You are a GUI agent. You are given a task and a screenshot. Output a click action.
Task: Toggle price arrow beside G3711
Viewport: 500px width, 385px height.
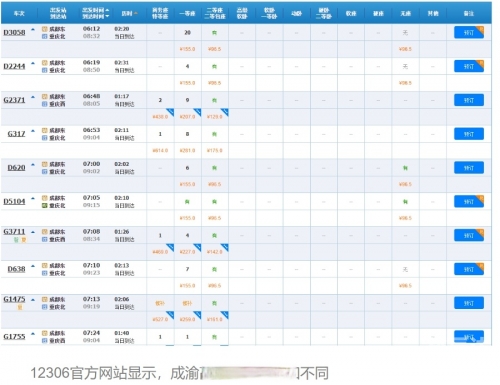click(x=33, y=232)
